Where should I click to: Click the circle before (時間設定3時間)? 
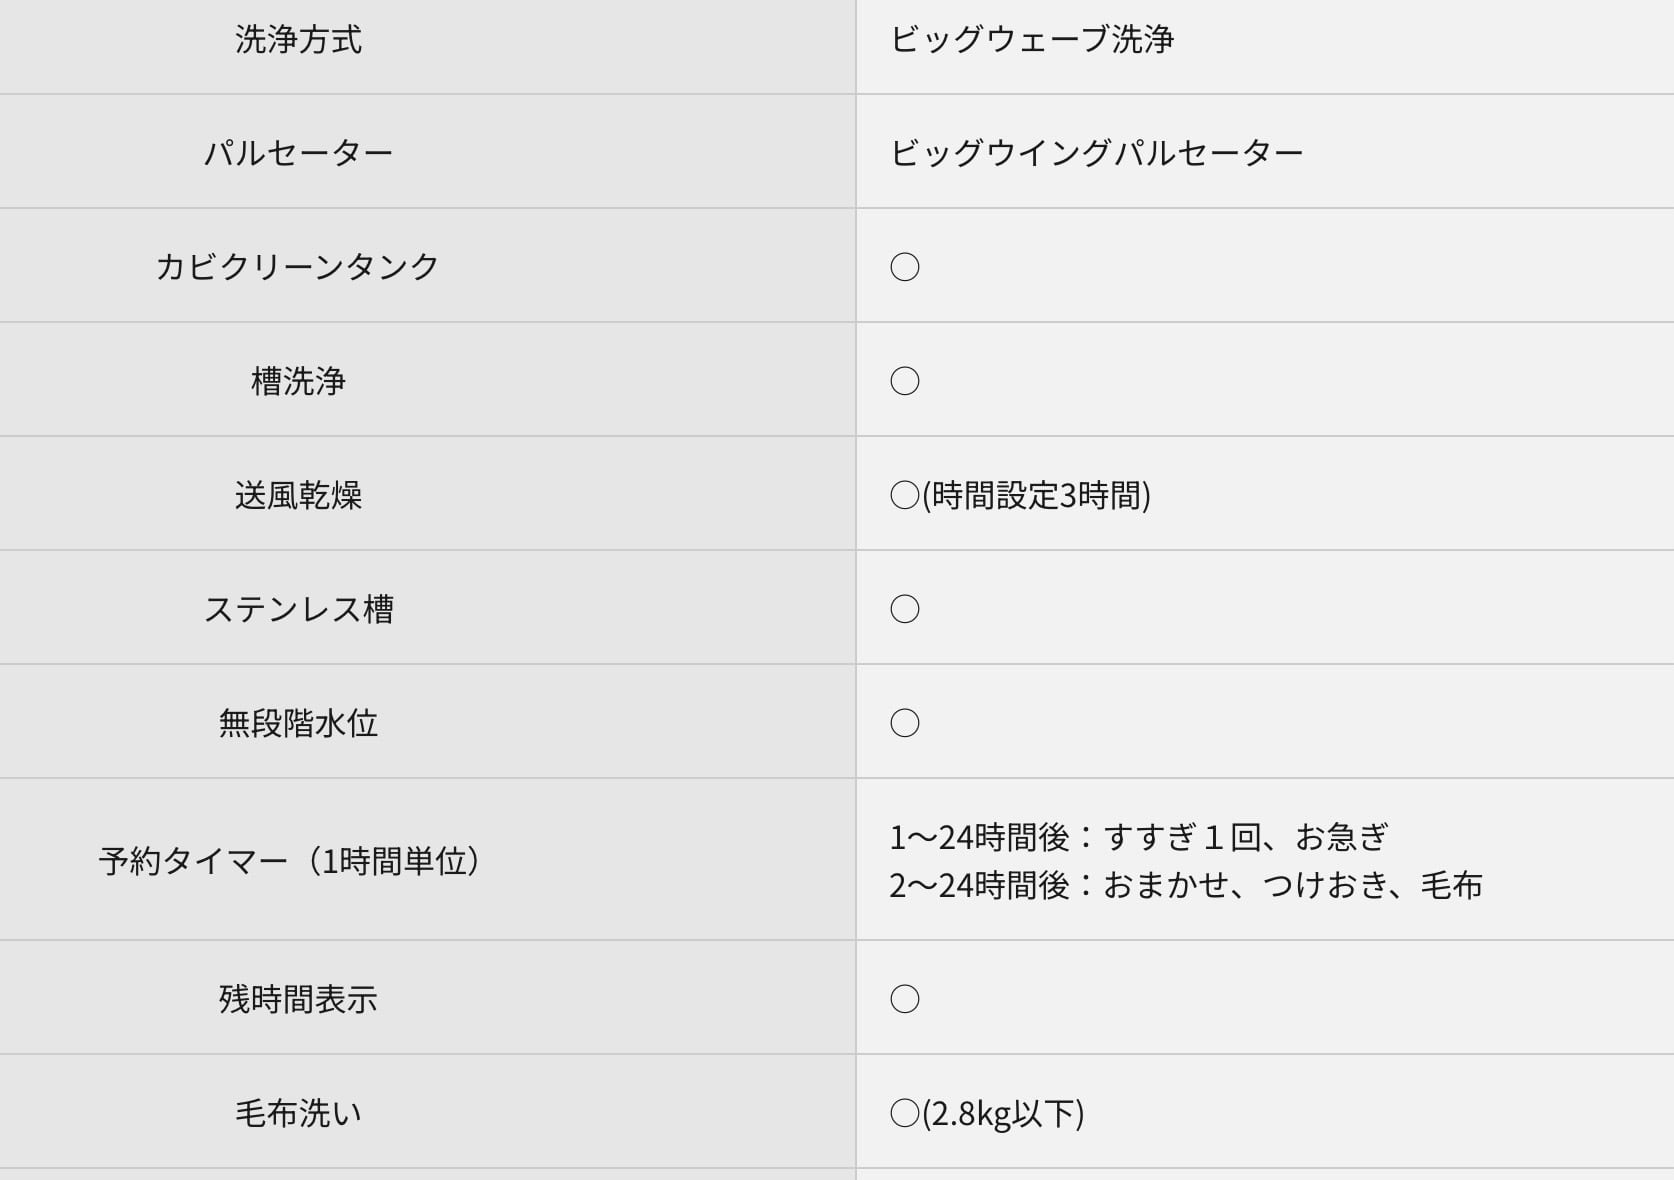[904, 495]
